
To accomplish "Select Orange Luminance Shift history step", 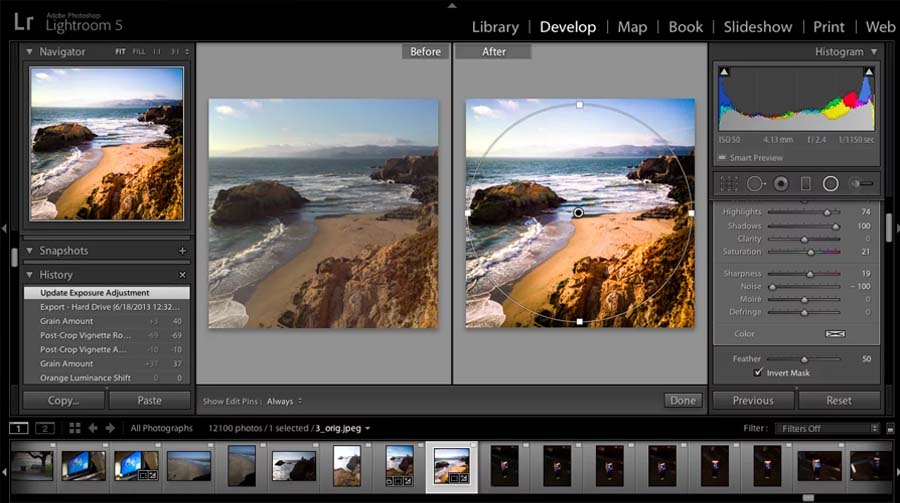I will coord(106,378).
